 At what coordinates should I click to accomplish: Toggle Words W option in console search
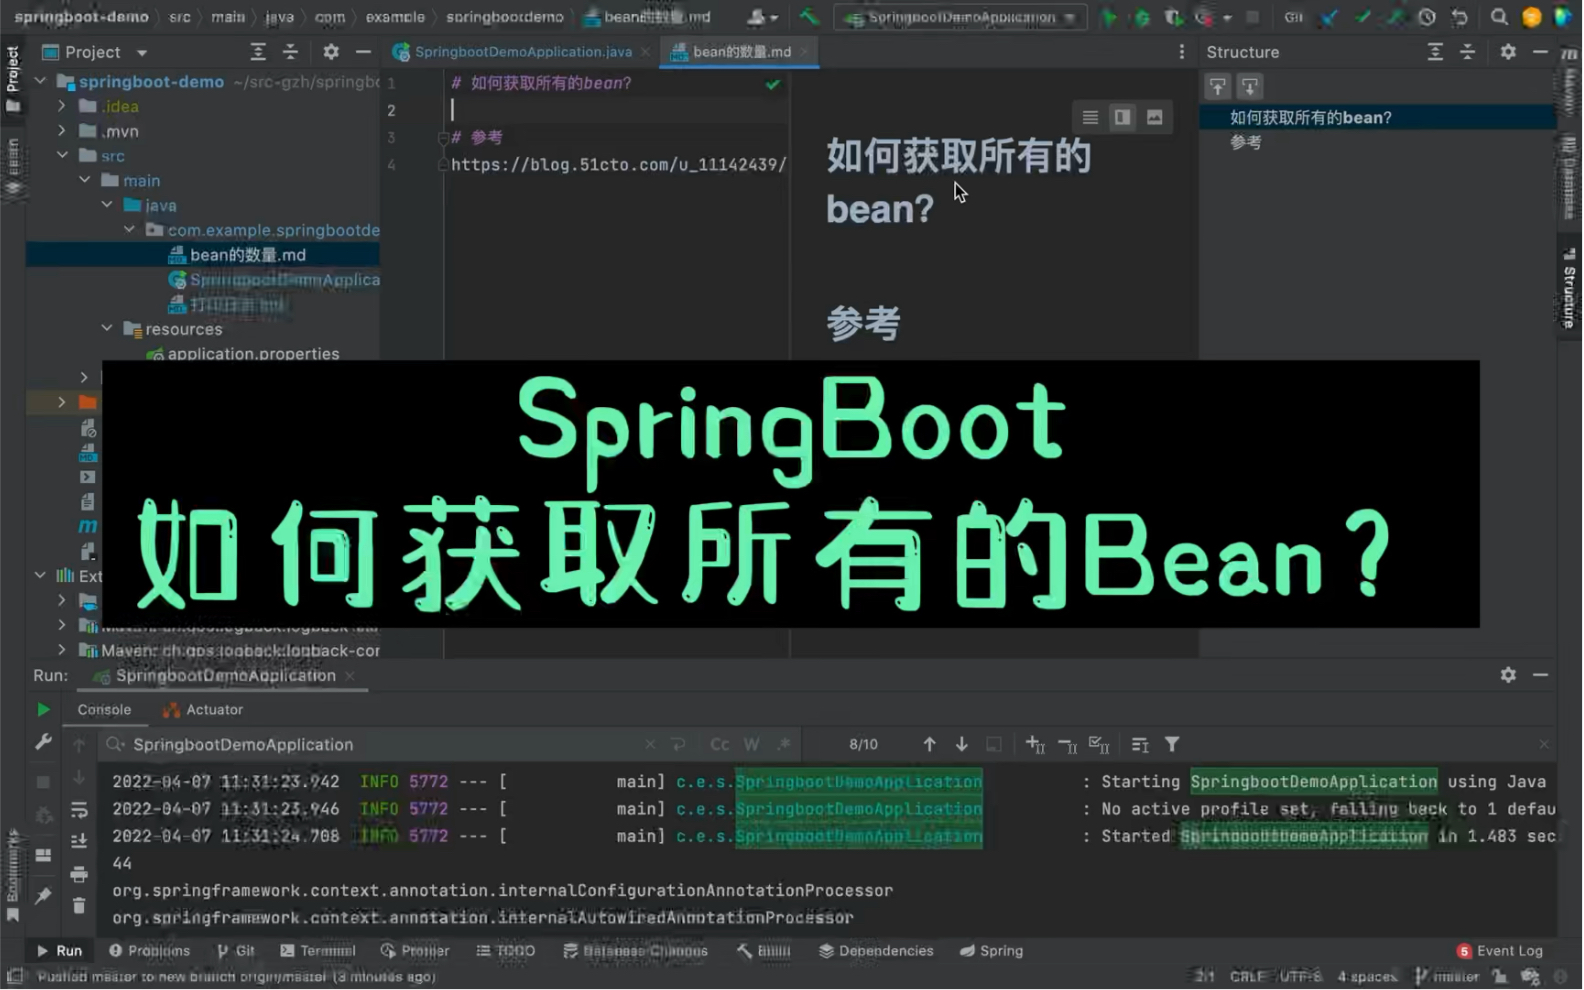coord(752,744)
